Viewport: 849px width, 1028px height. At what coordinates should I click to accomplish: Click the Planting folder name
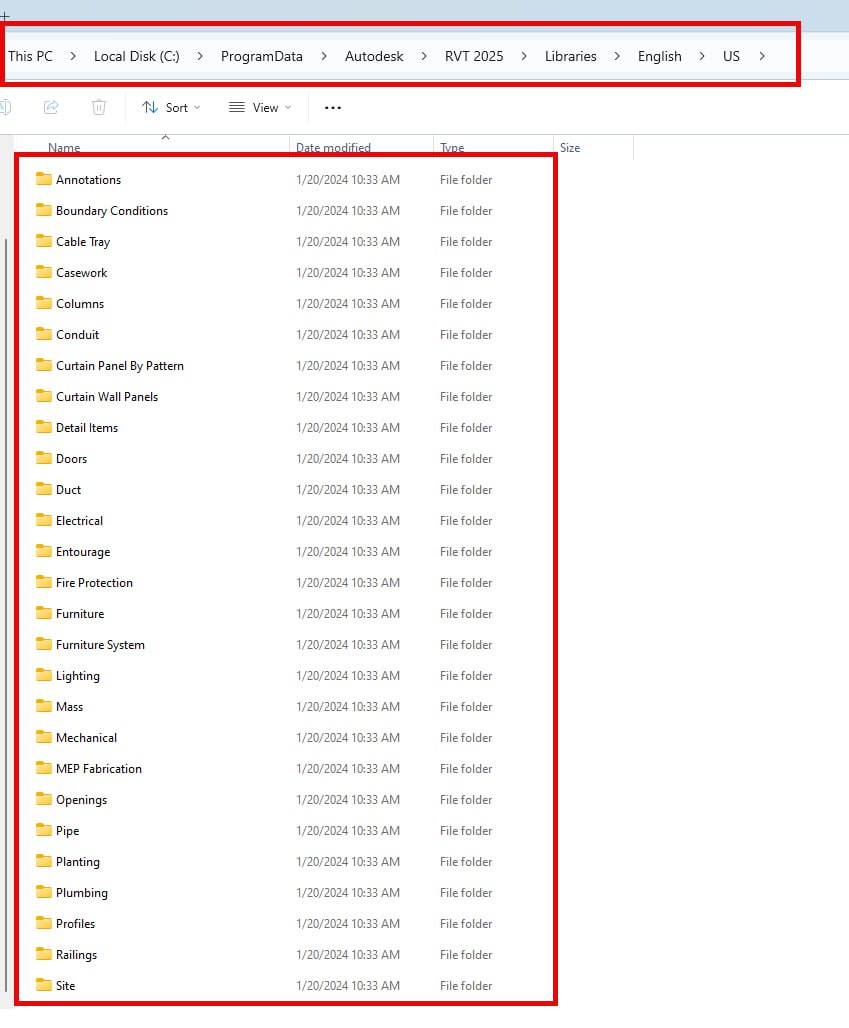click(78, 861)
